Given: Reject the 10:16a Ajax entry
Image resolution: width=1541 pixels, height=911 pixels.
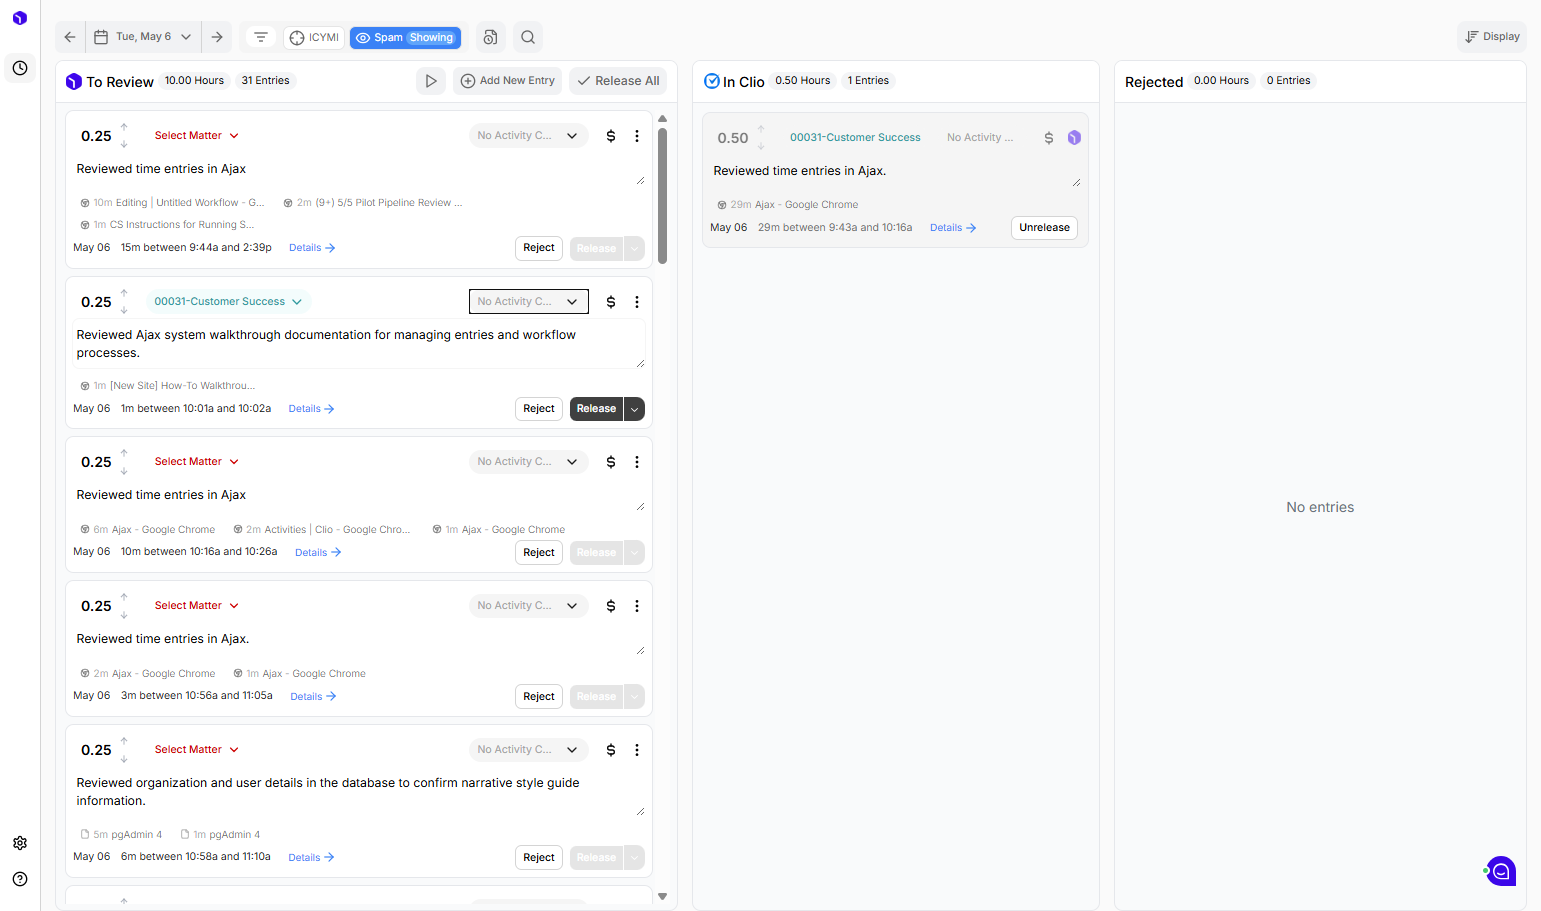Looking at the screenshot, I should (x=539, y=553).
